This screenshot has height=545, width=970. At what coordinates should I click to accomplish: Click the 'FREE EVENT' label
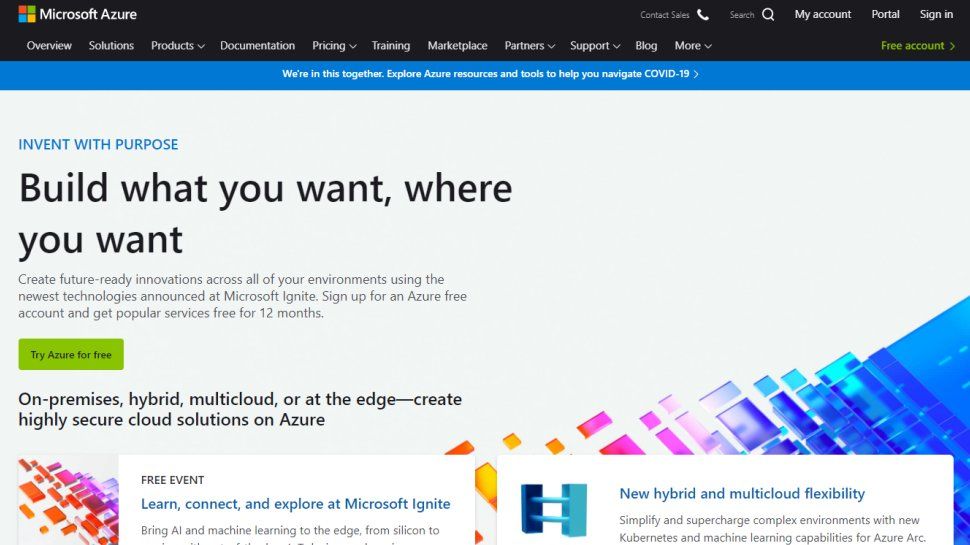pos(173,480)
